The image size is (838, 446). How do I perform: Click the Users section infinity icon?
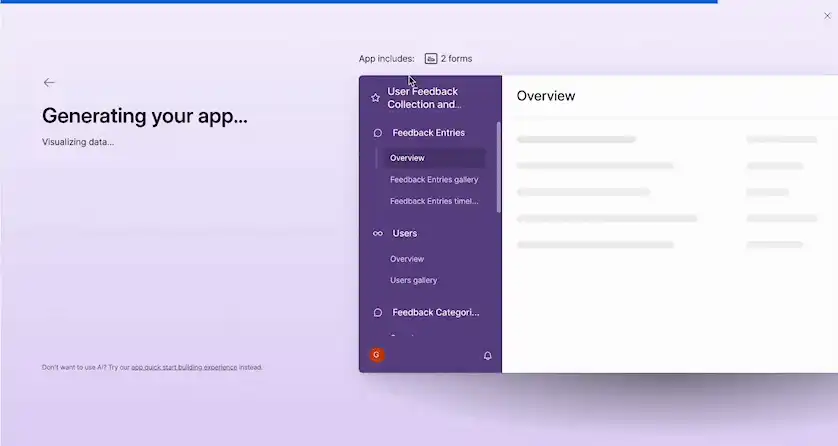[x=377, y=234]
